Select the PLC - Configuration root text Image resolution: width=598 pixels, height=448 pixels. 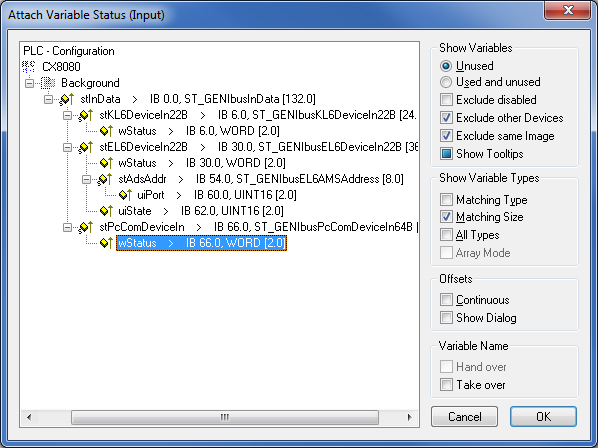[69, 51]
